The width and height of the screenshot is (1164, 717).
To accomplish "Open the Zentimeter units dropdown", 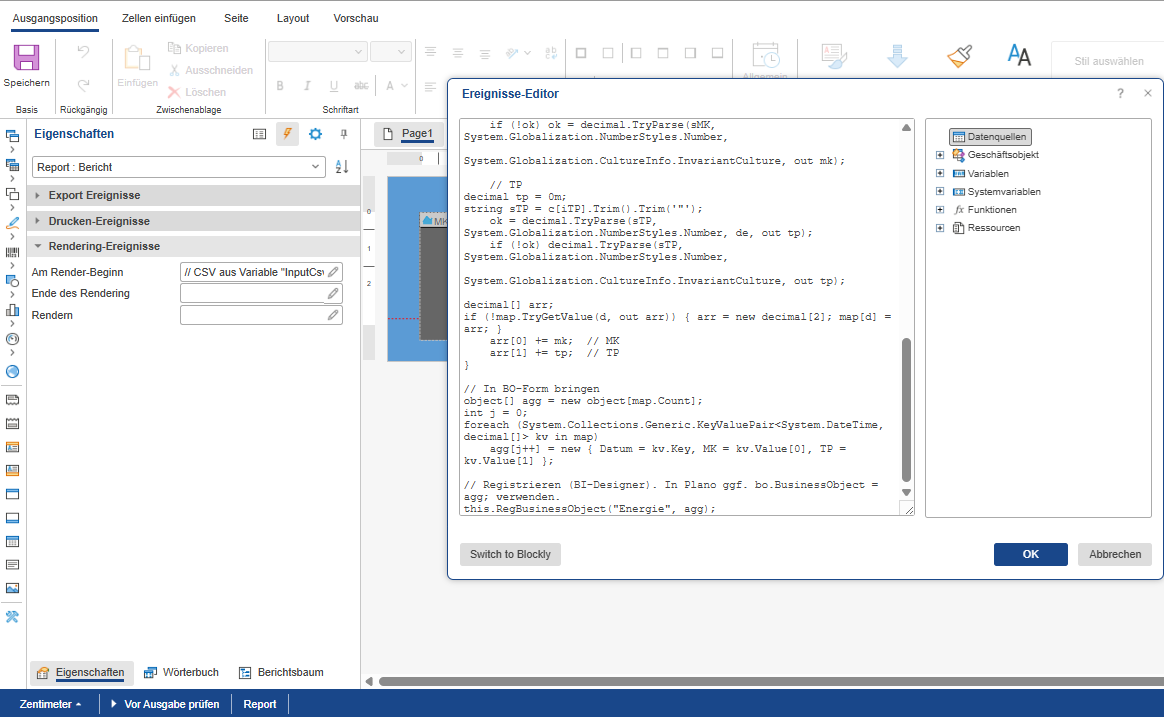I will (50, 704).
